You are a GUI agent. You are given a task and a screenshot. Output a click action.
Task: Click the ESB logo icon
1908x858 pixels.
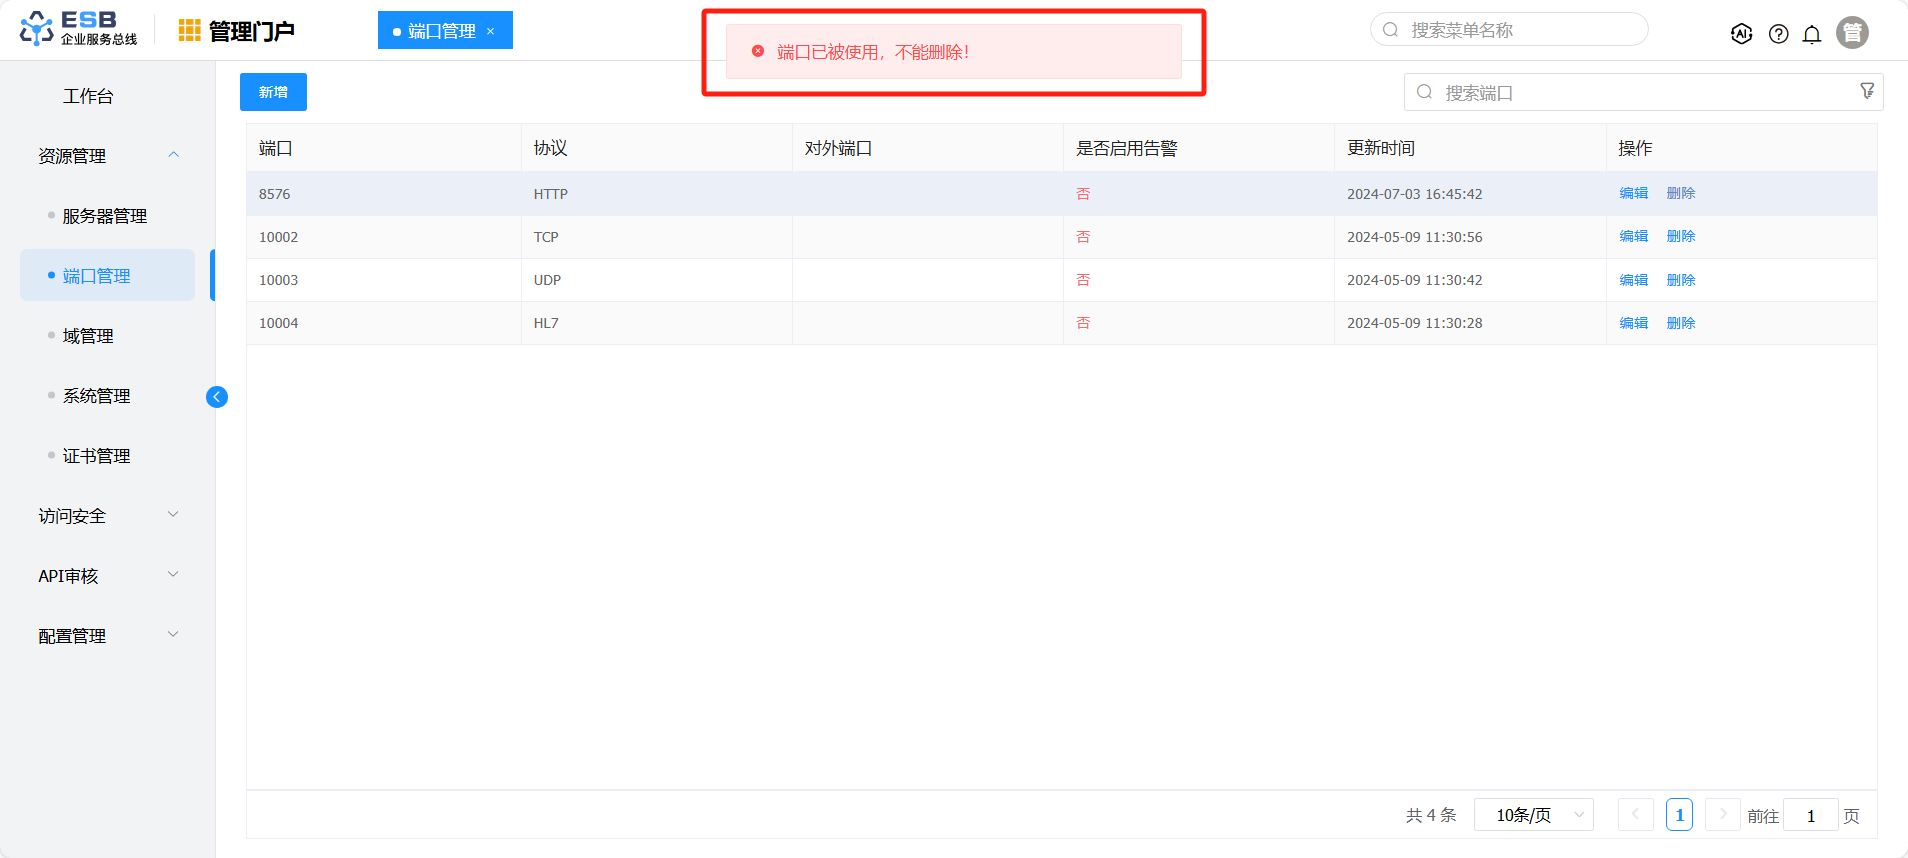pyautogui.click(x=37, y=29)
